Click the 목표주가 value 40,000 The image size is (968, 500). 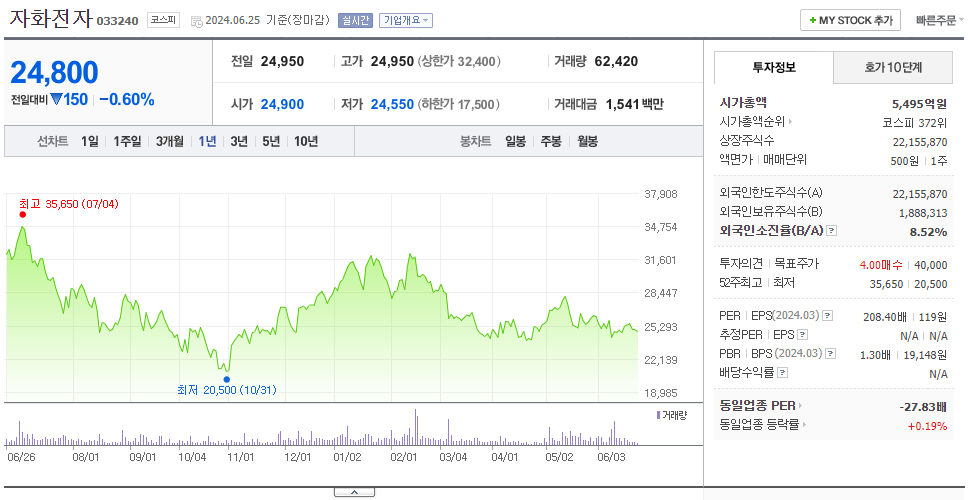(930, 265)
